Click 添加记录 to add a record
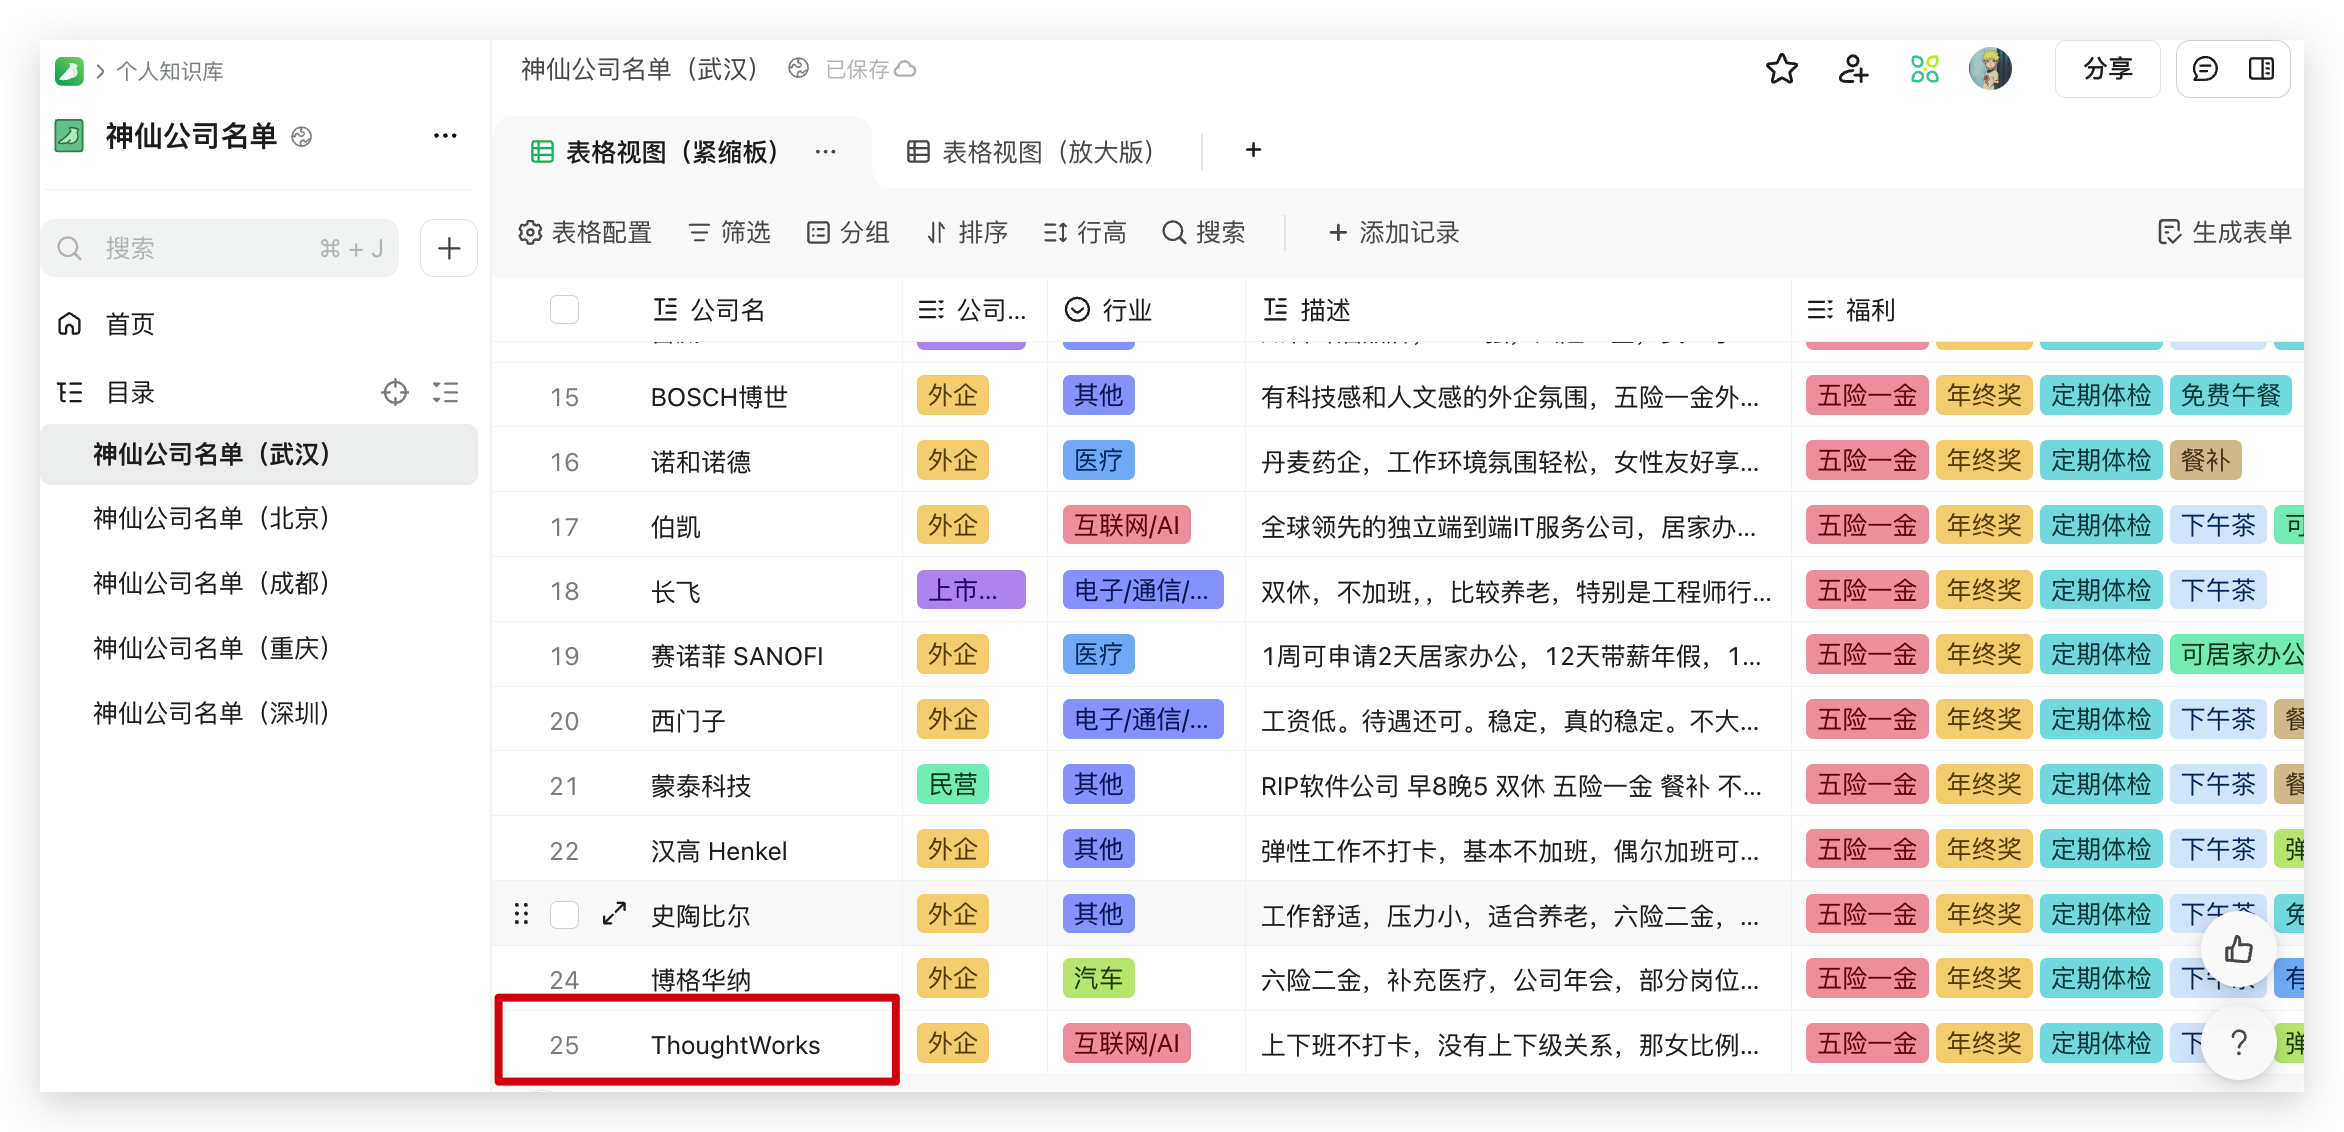This screenshot has width=2344, height=1132. point(1394,233)
